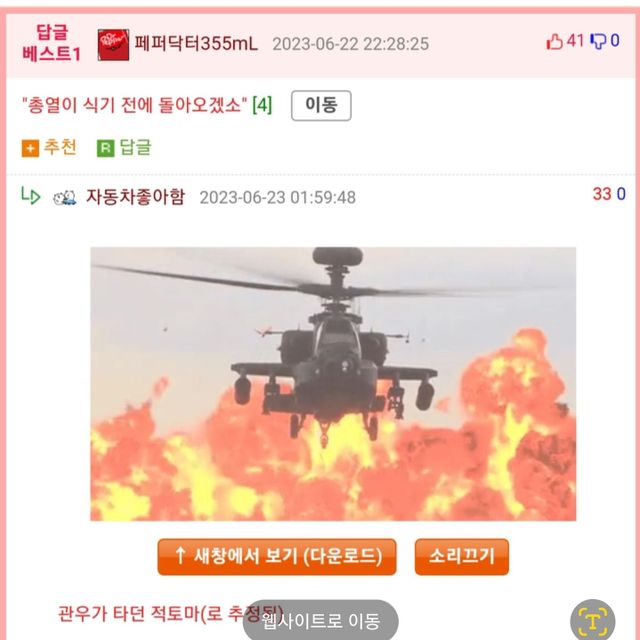640x640 pixels.
Task: Click the green R 답글 icon
Action: click(105, 149)
